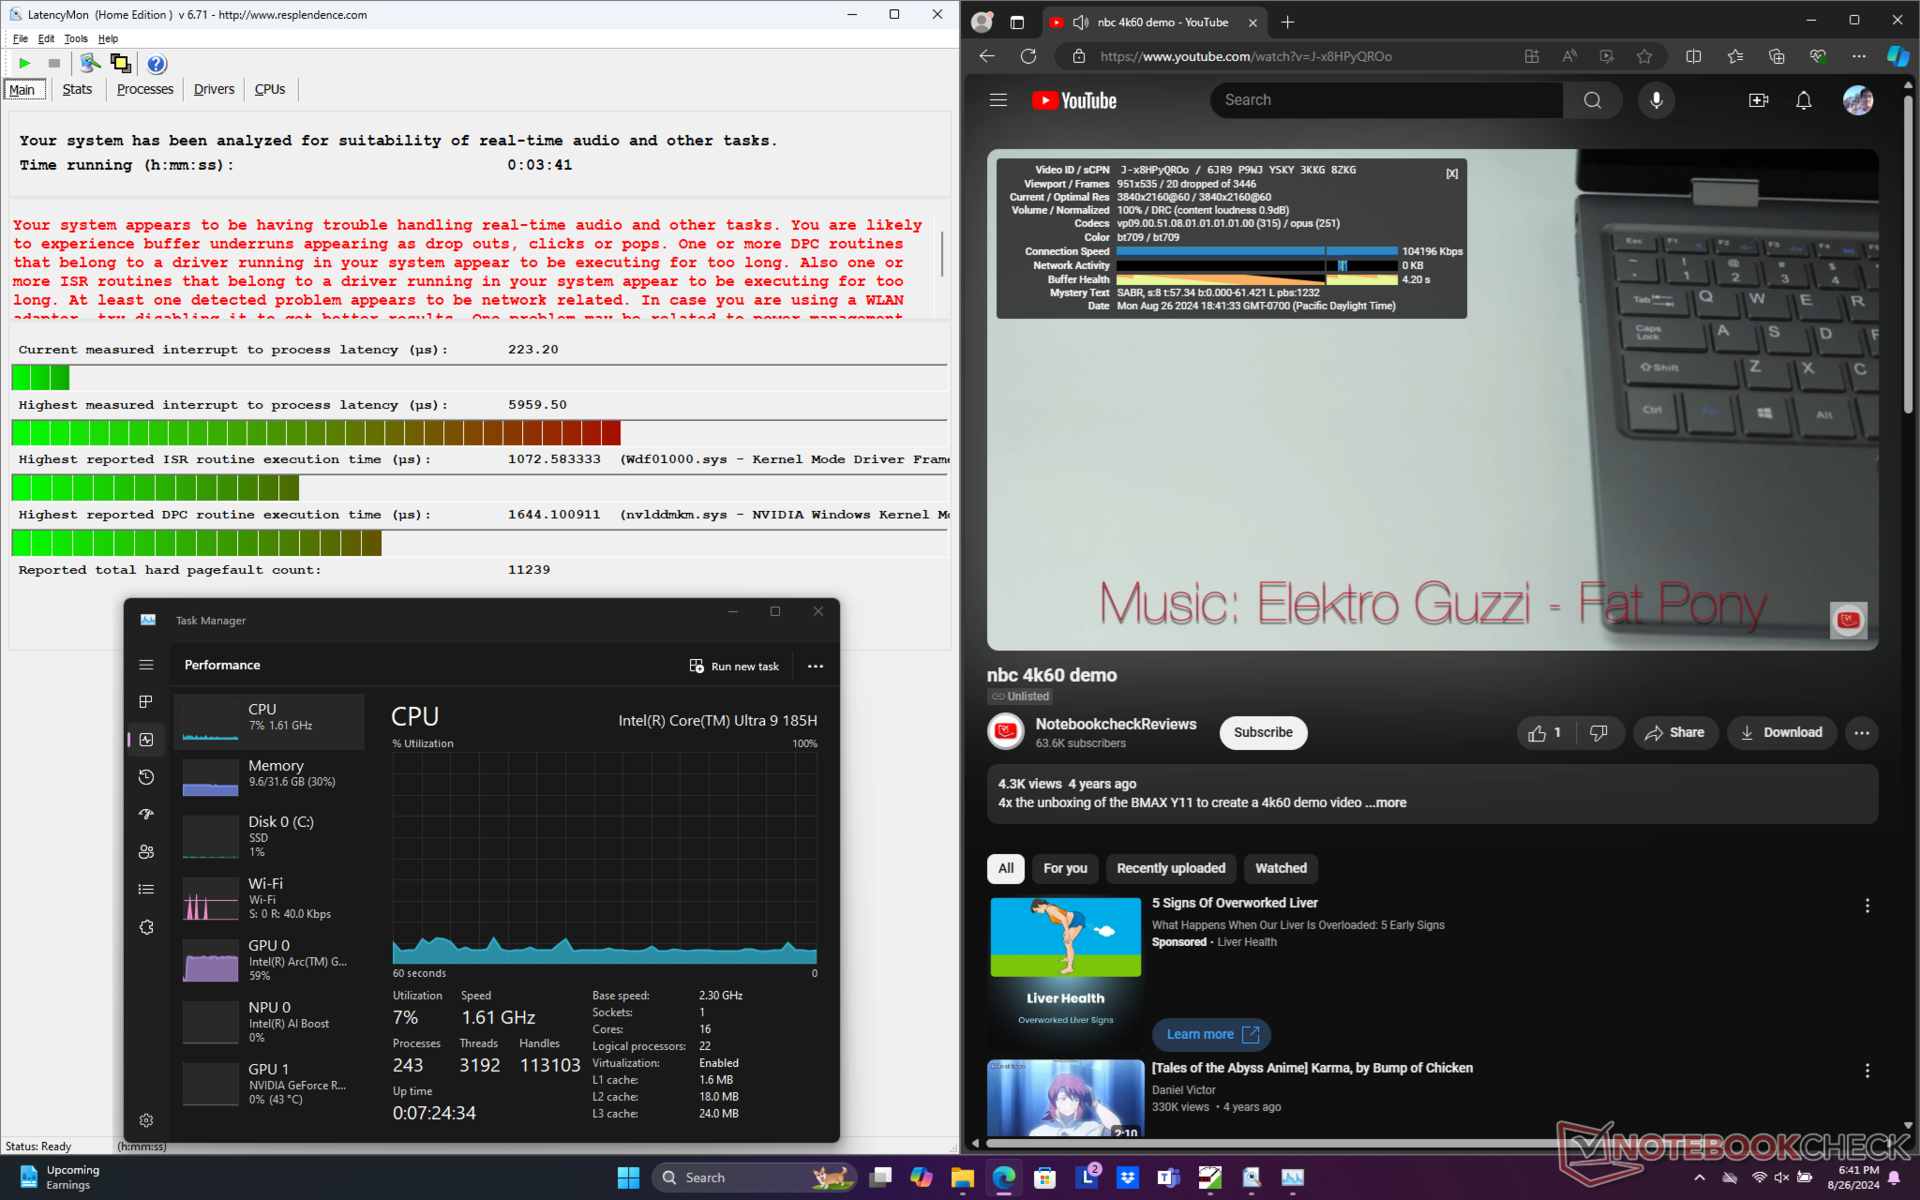Like the nbc 4k60 demo video

[1544, 733]
